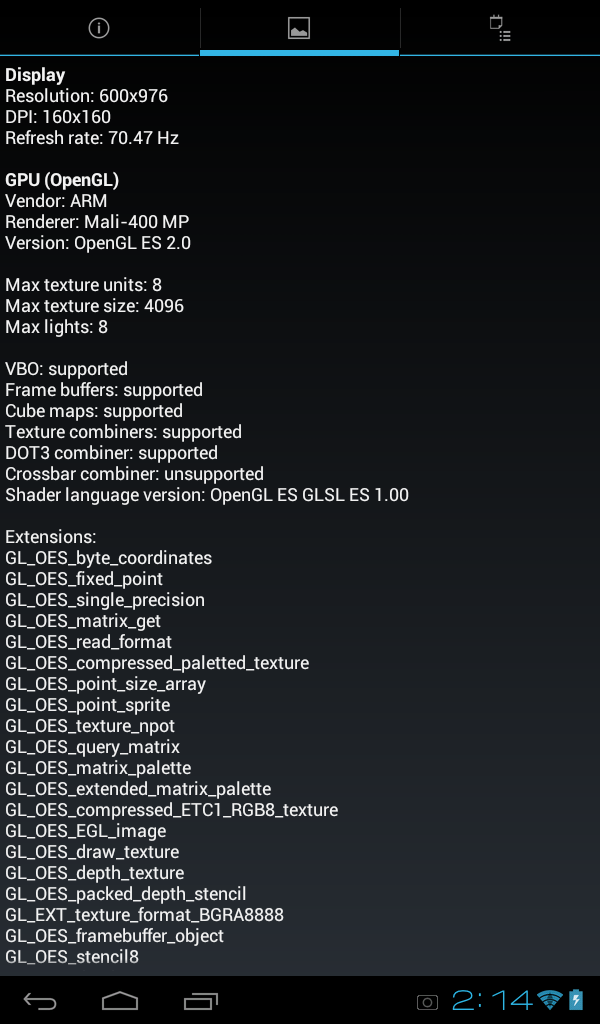Open the info tab icon
Viewport: 600px width, 1024px height.
[x=99, y=28]
